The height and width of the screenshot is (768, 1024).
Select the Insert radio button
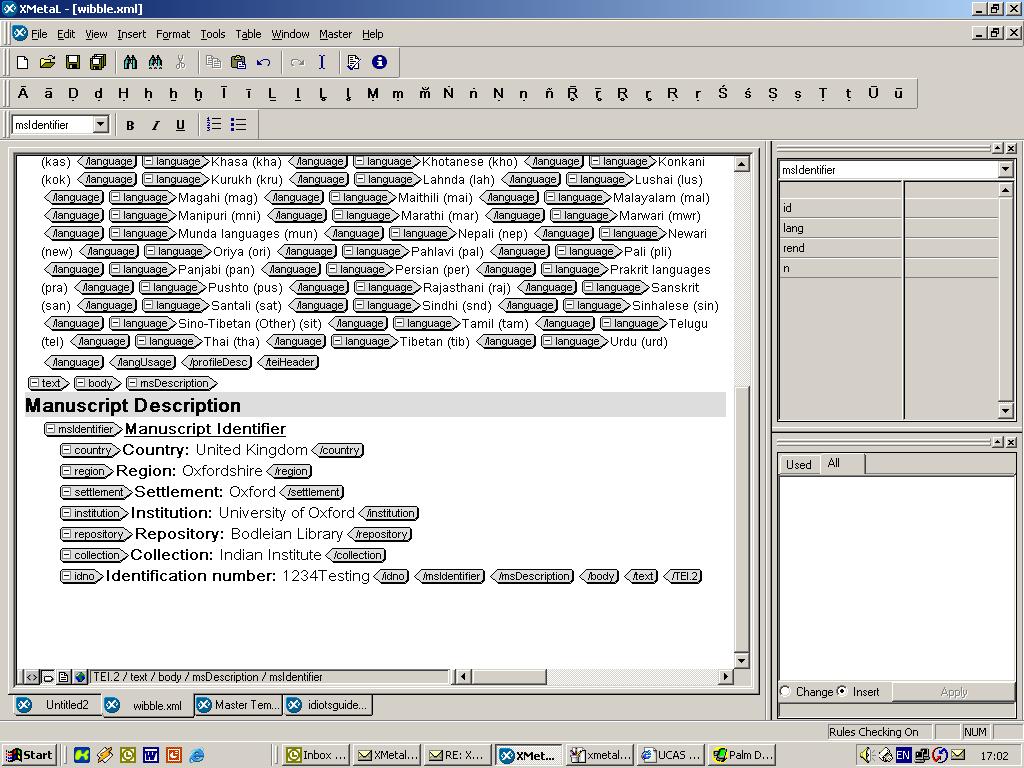842,691
